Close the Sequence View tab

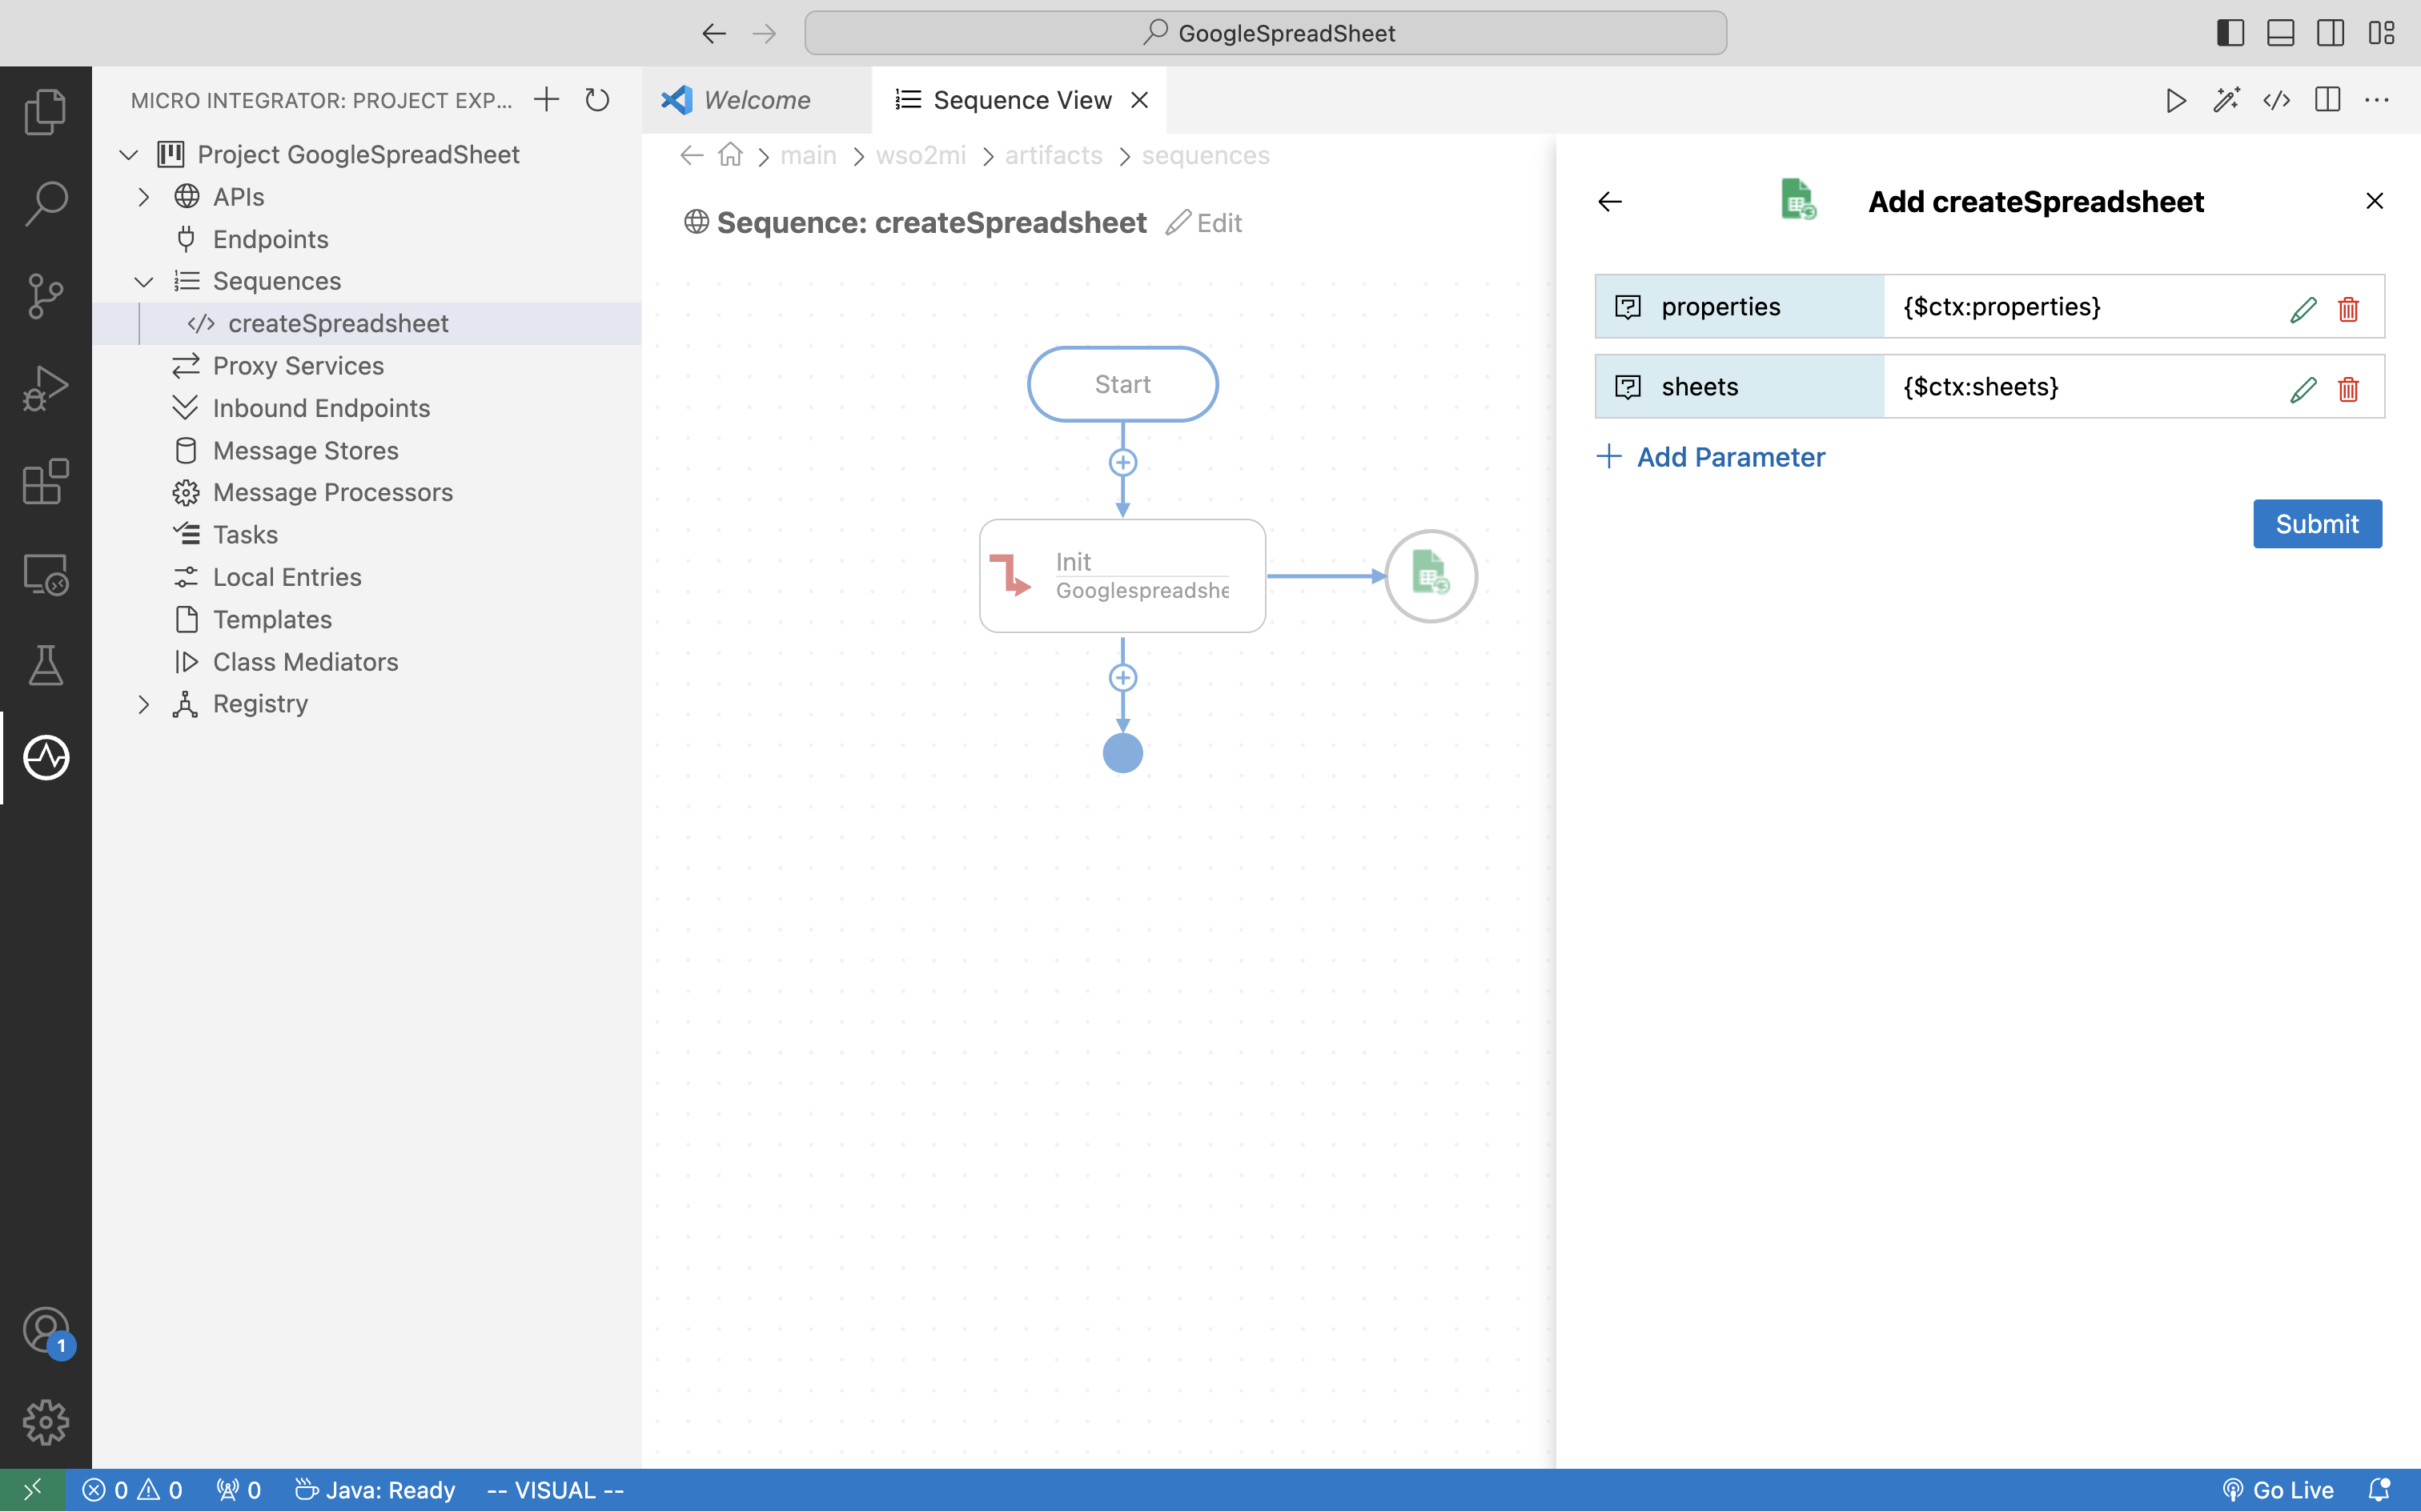point(1139,100)
